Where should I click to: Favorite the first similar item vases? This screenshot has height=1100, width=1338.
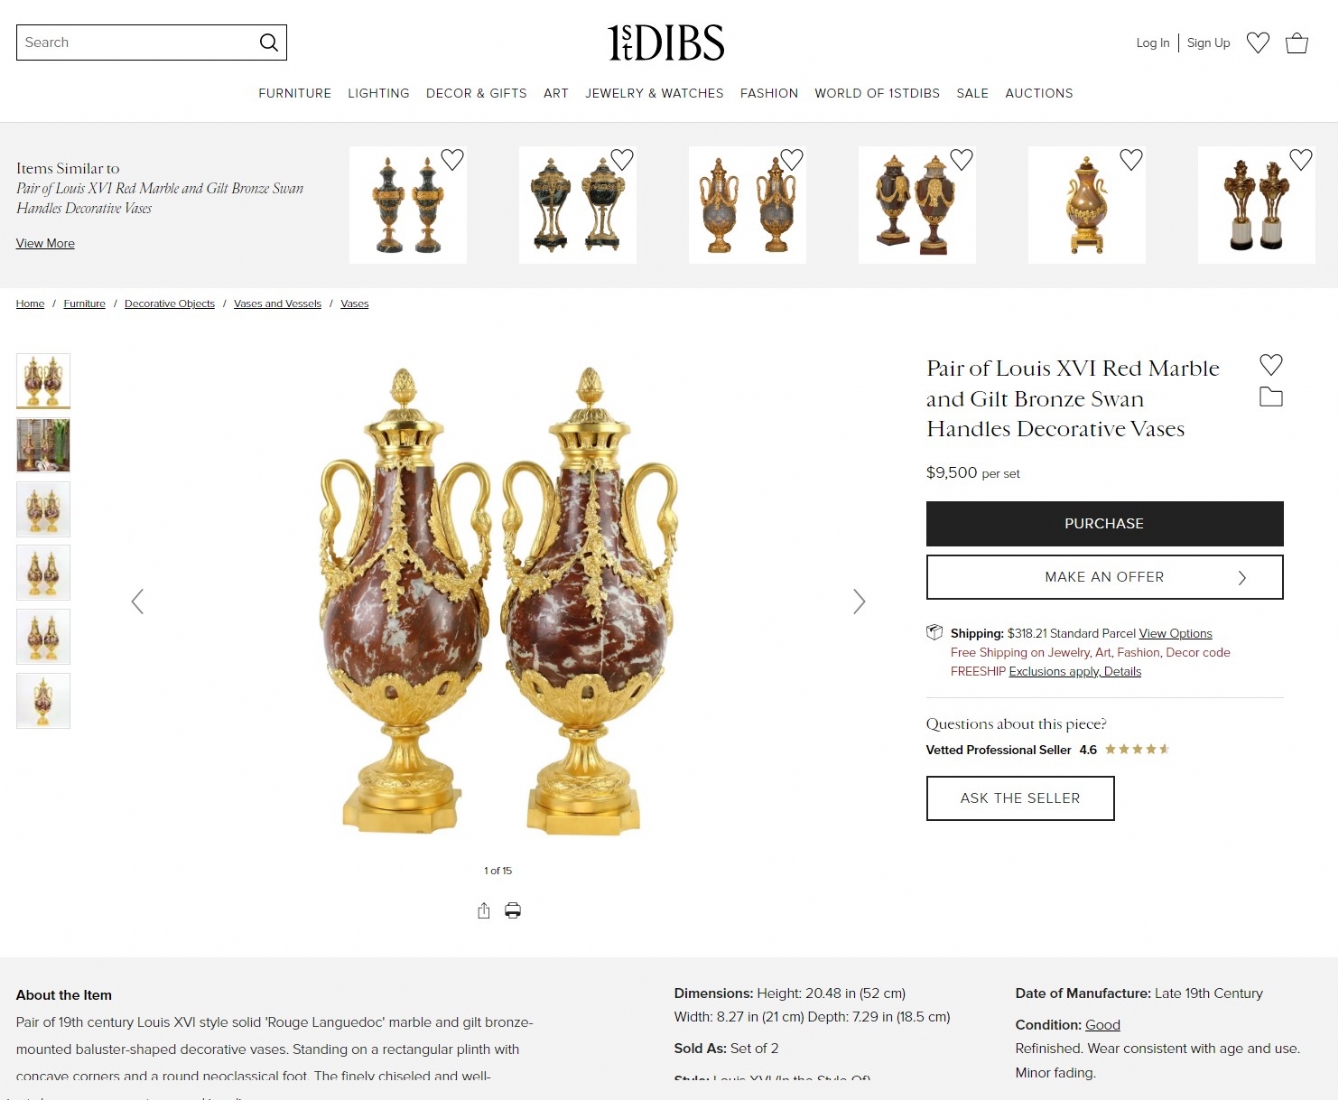click(x=452, y=159)
